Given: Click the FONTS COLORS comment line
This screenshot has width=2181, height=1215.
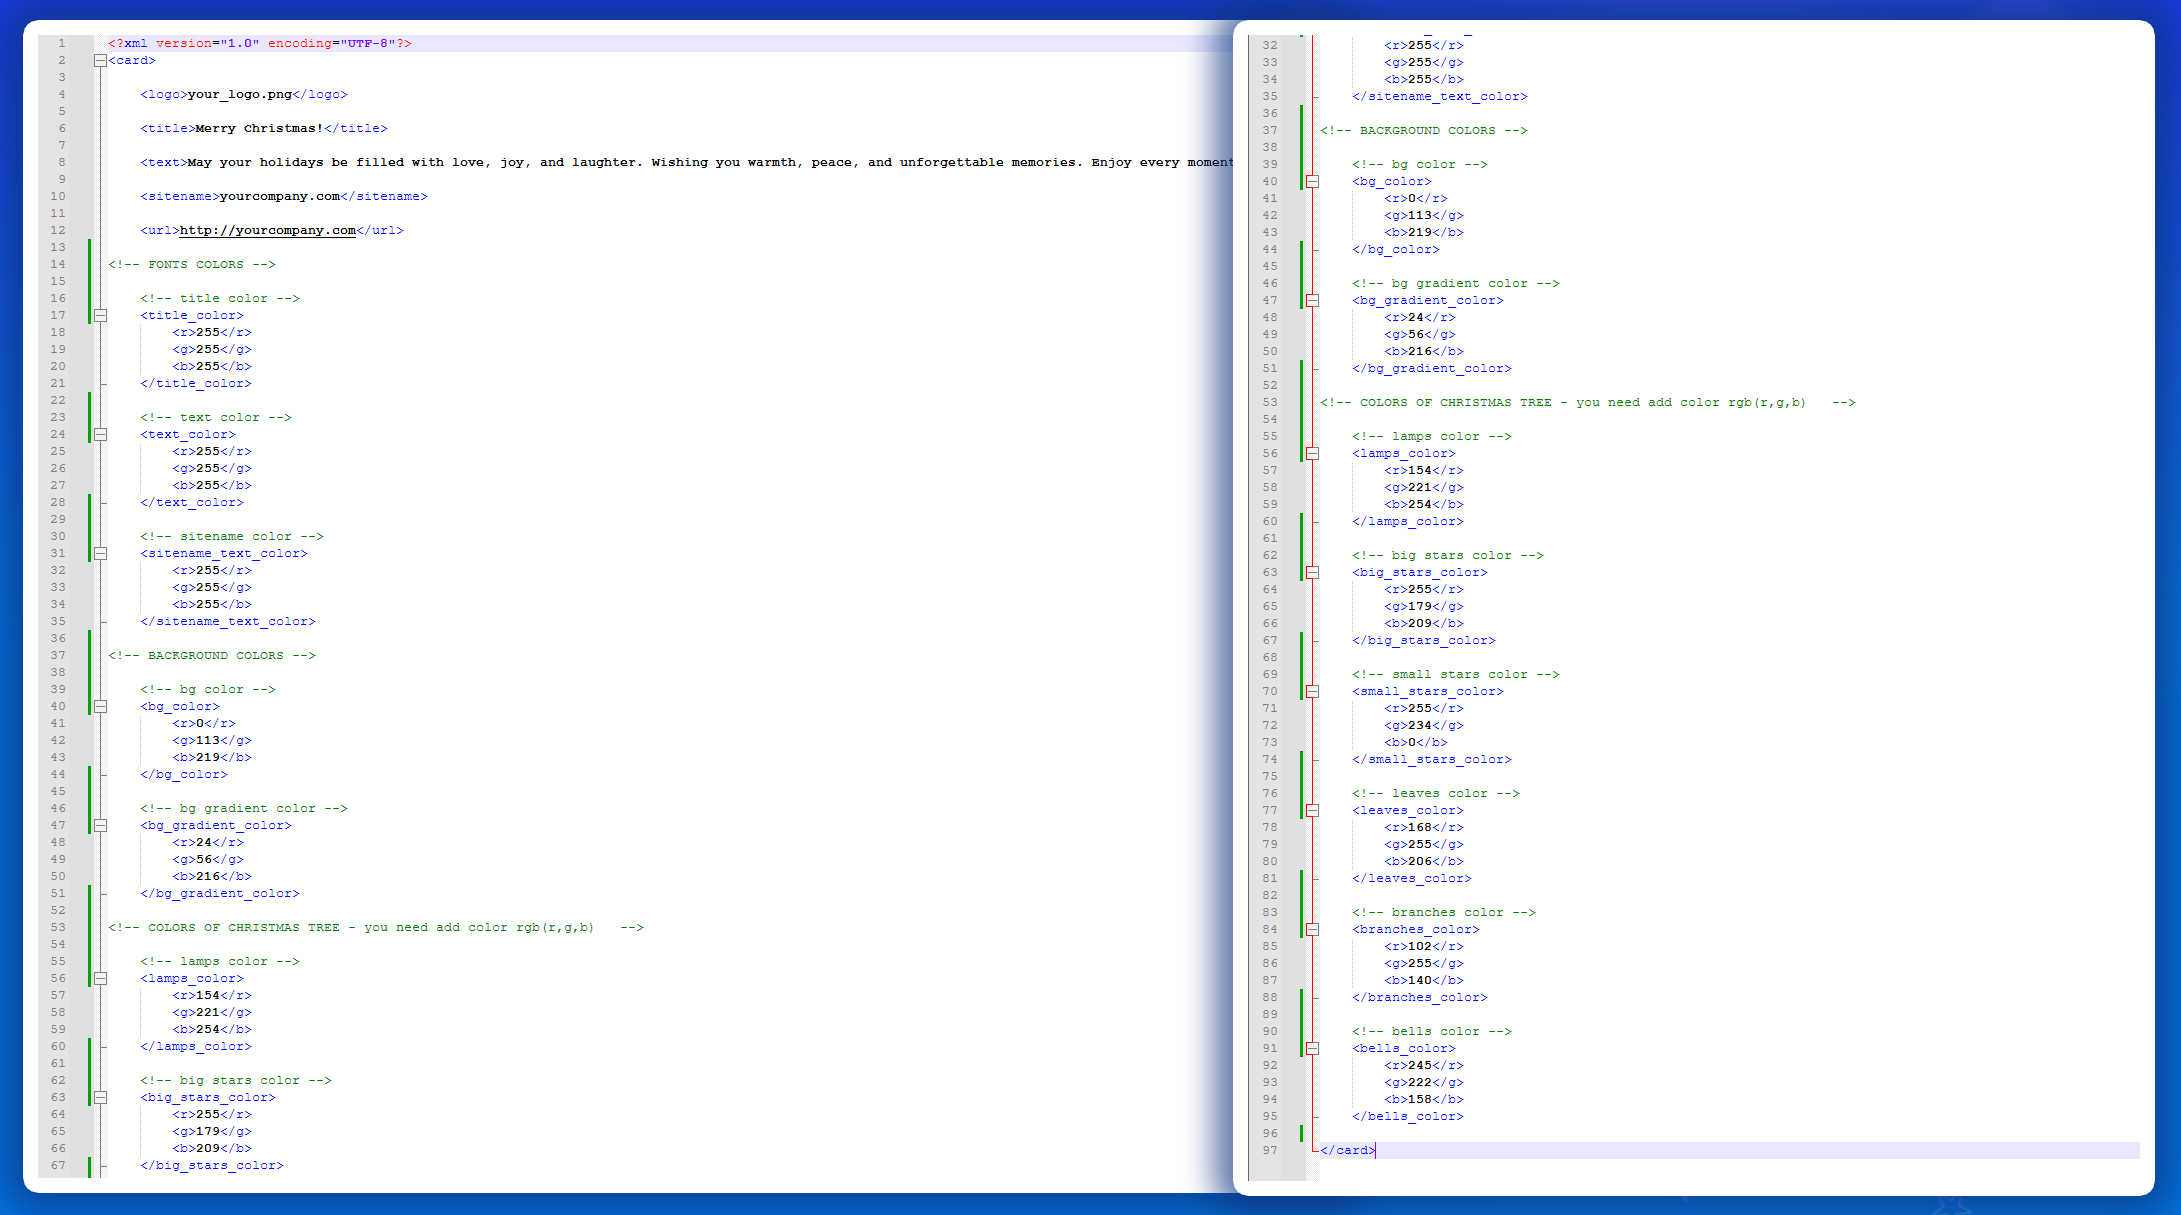Looking at the screenshot, I should (x=192, y=265).
